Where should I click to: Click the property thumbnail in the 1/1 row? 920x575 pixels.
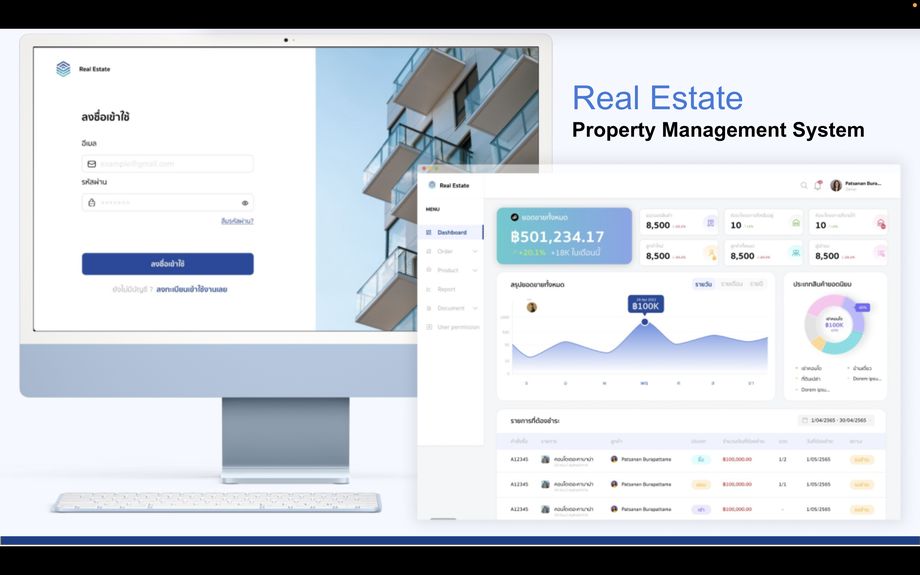(545, 485)
